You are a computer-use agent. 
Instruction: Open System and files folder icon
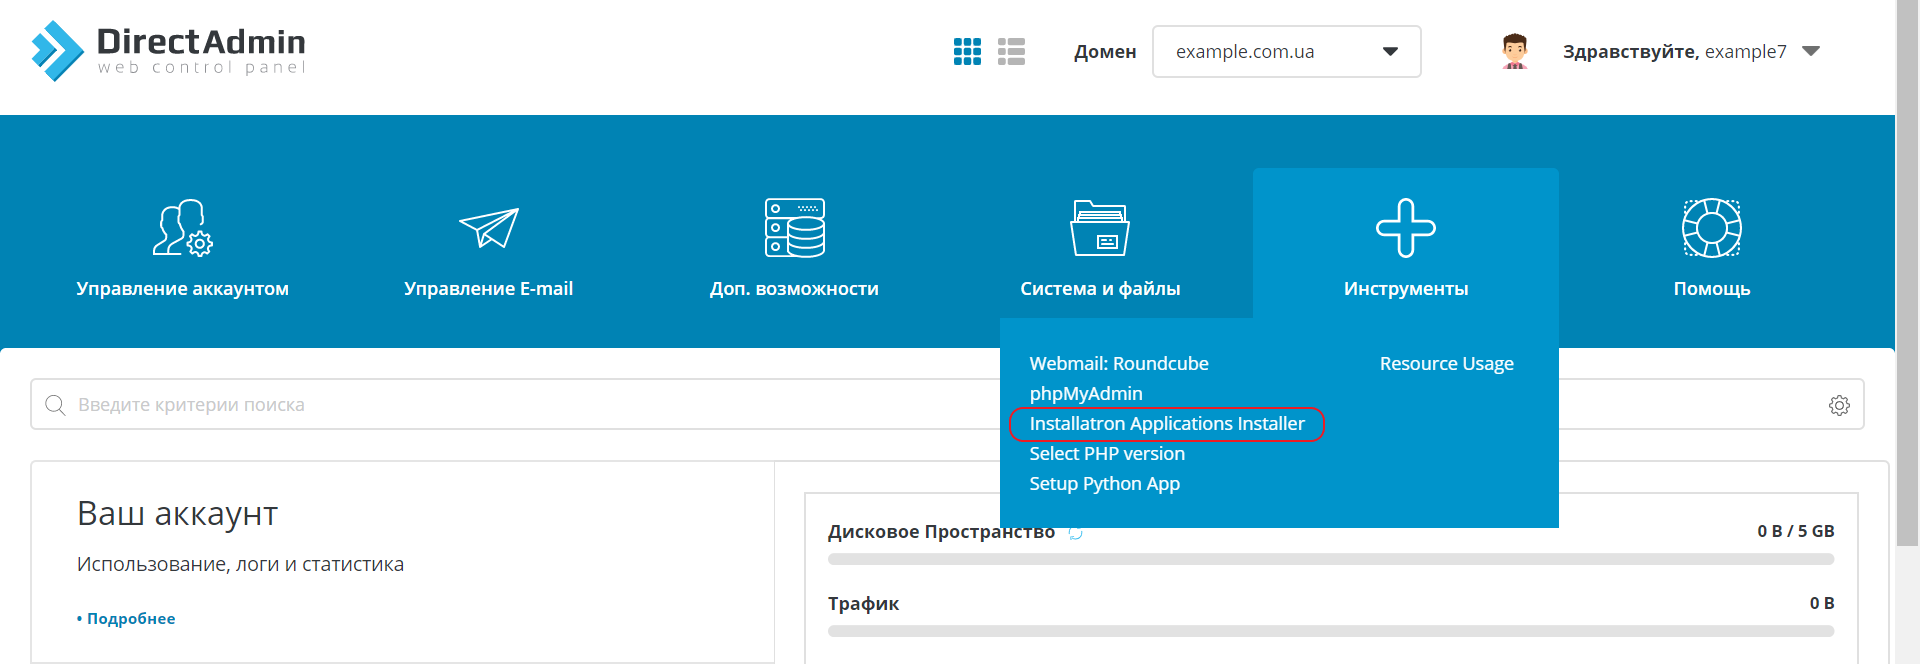point(1100,228)
